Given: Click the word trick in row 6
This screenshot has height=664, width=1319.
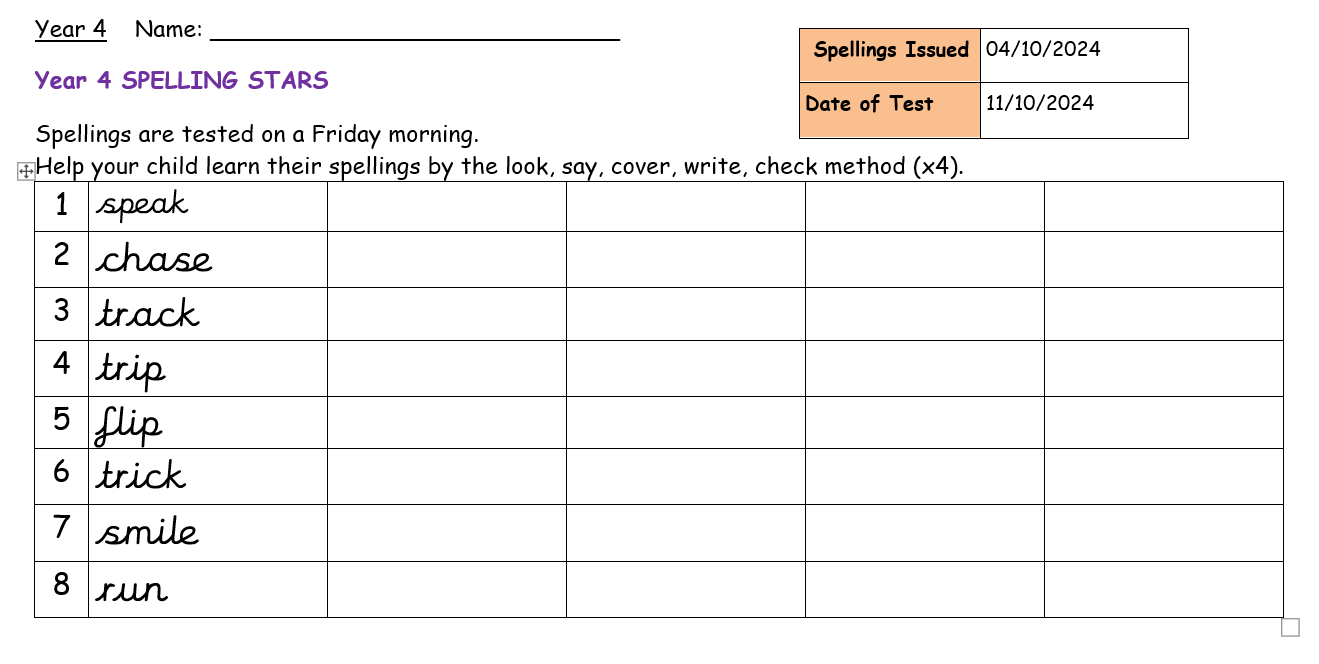Looking at the screenshot, I should (141, 474).
